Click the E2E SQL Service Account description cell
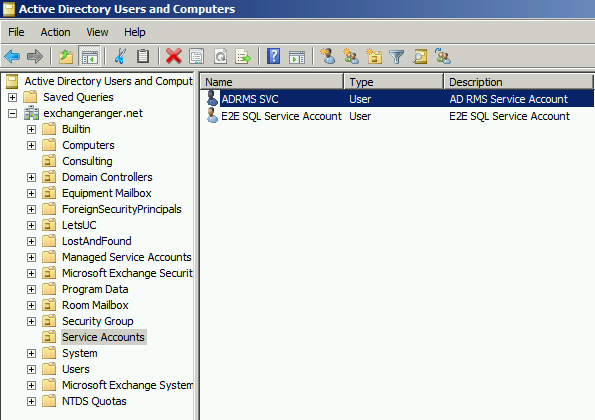The image size is (595, 420). (x=510, y=116)
